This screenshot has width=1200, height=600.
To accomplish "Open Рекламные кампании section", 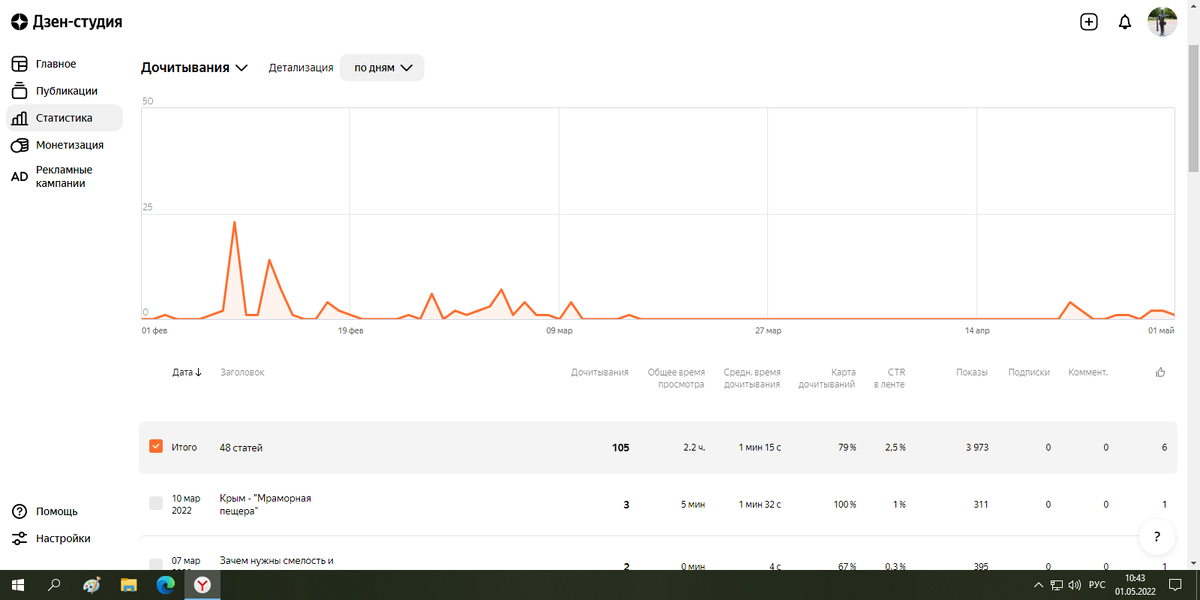I will pyautogui.click(x=64, y=177).
